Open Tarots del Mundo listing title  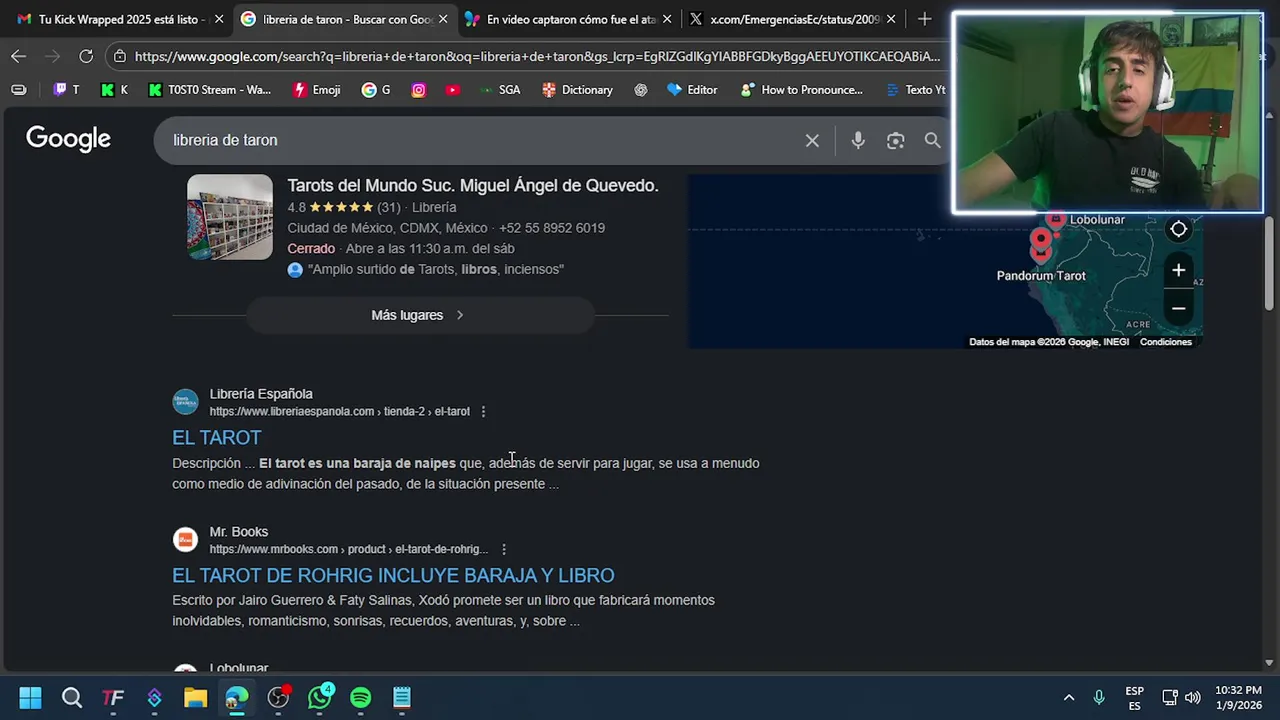[473, 186]
